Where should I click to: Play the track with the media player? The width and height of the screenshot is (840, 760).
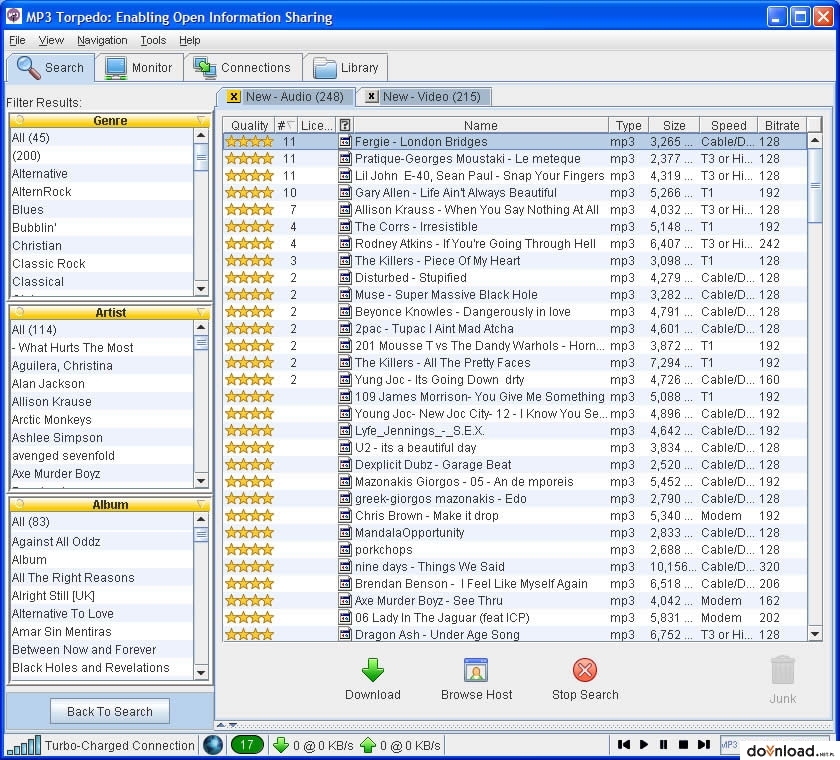[644, 744]
